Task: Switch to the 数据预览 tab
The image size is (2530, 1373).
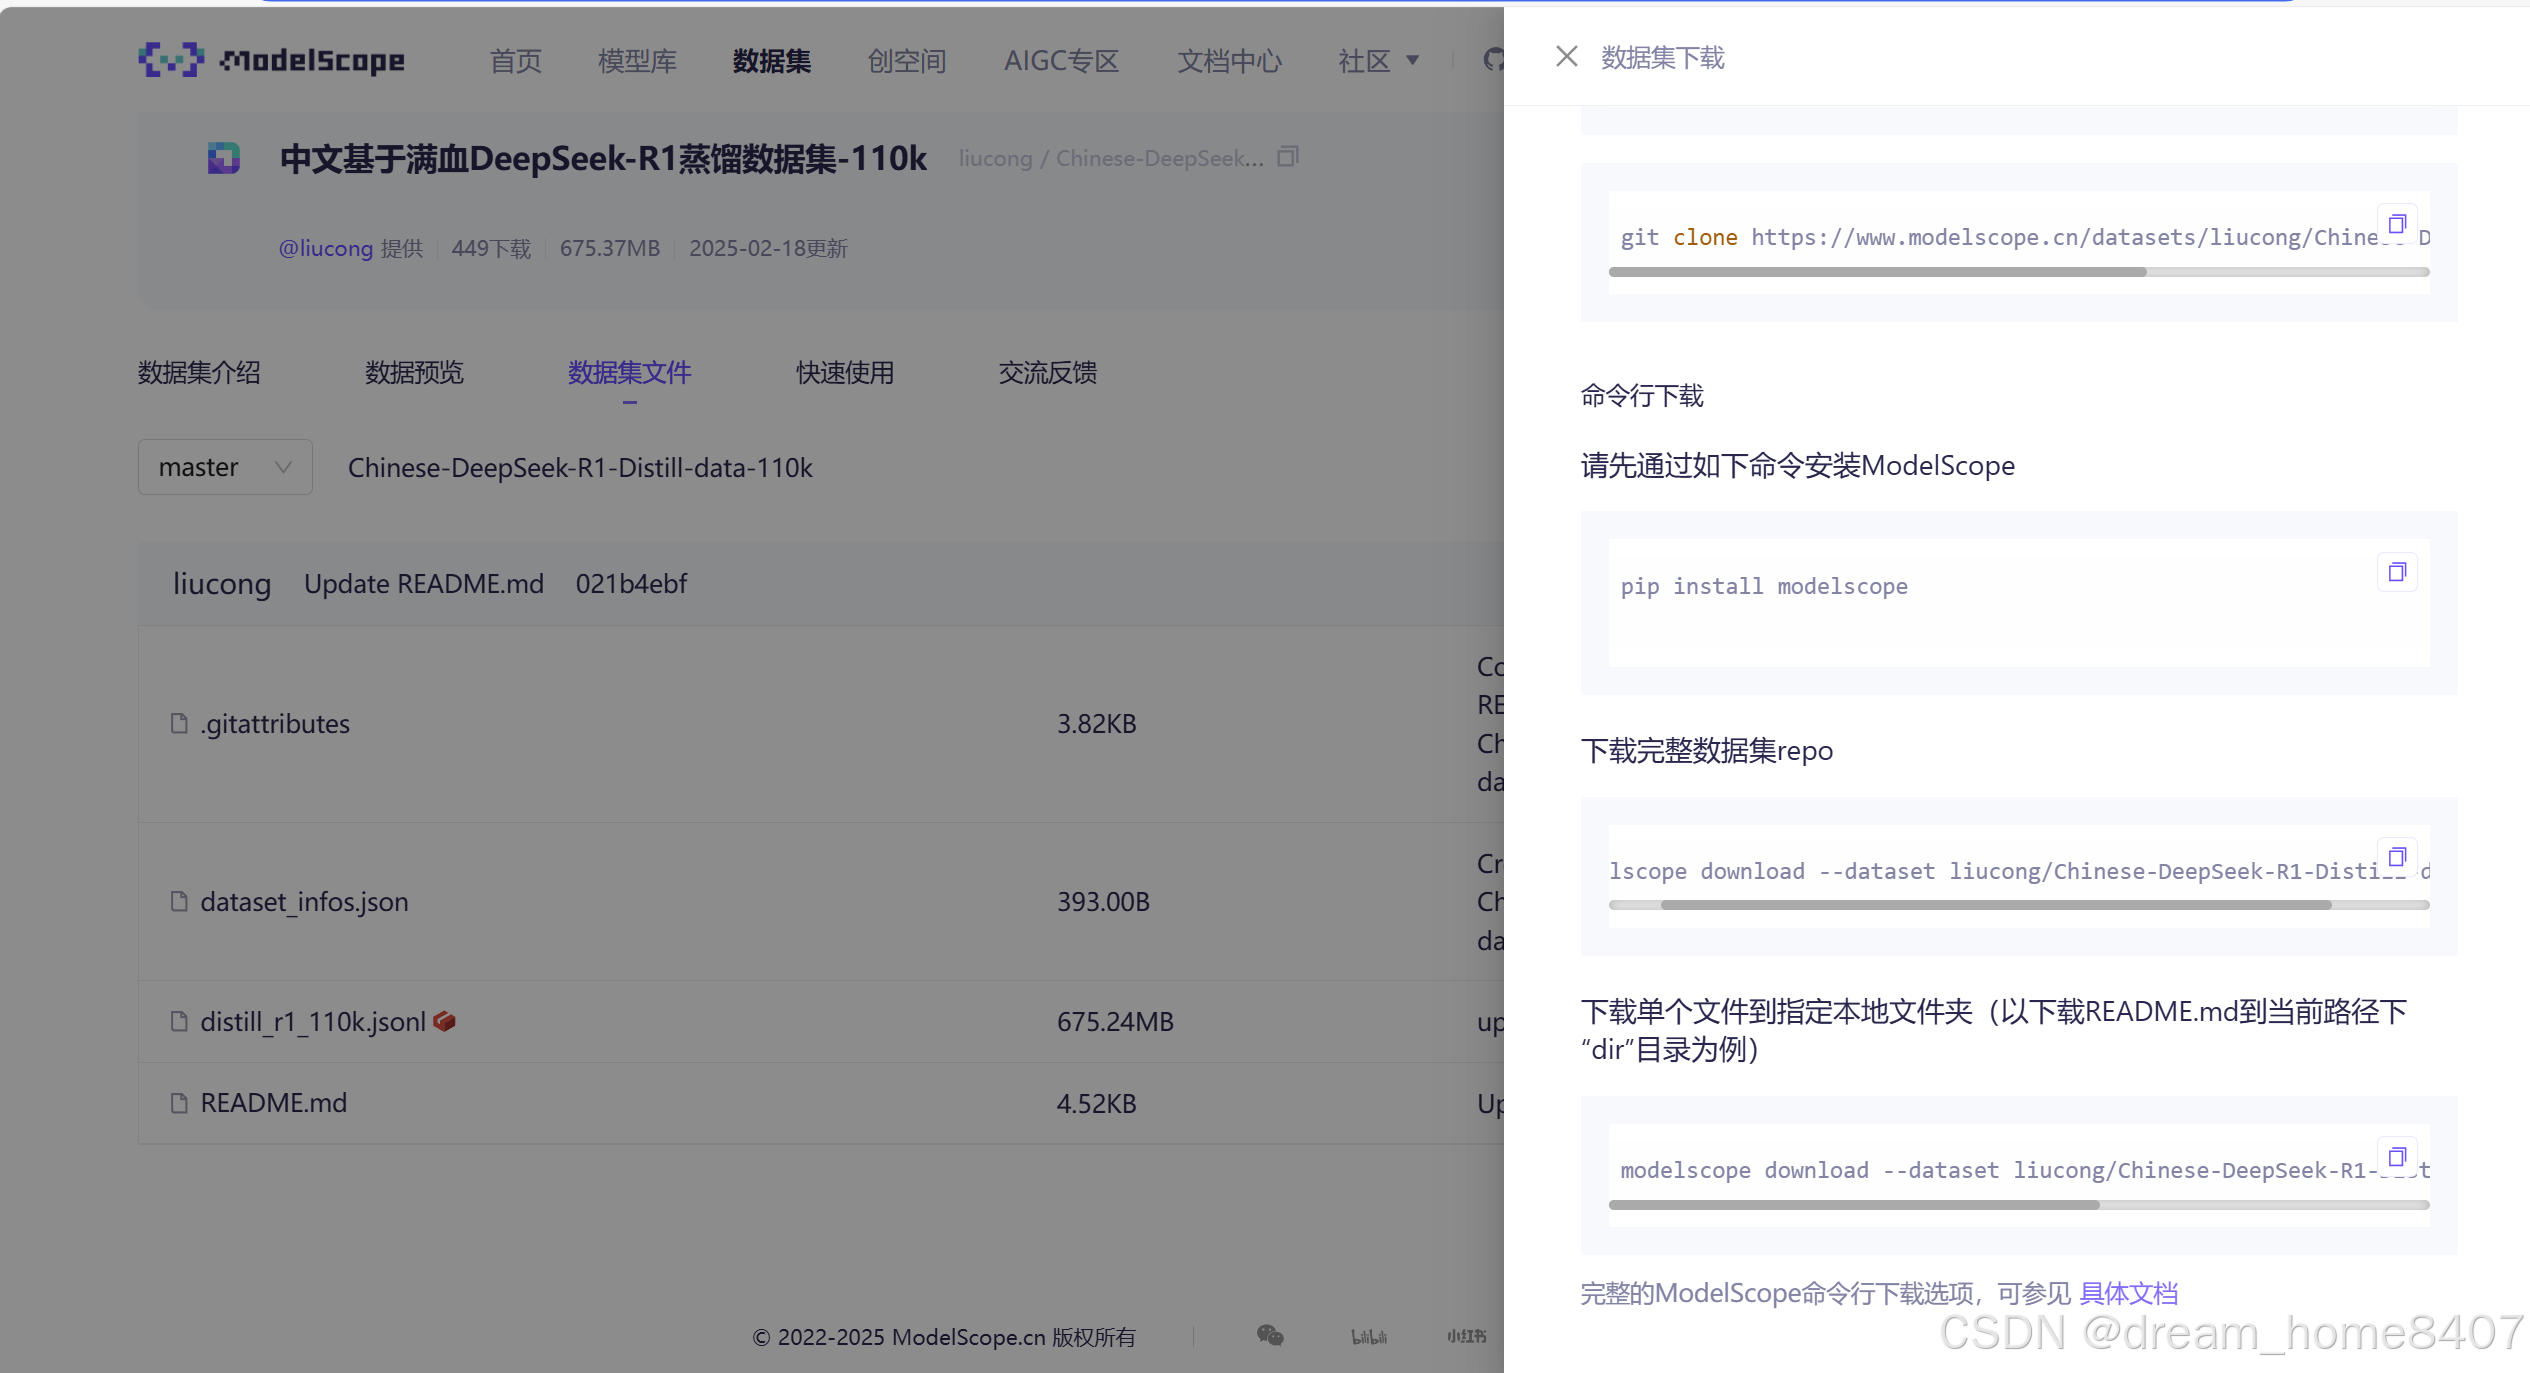Action: 414,373
